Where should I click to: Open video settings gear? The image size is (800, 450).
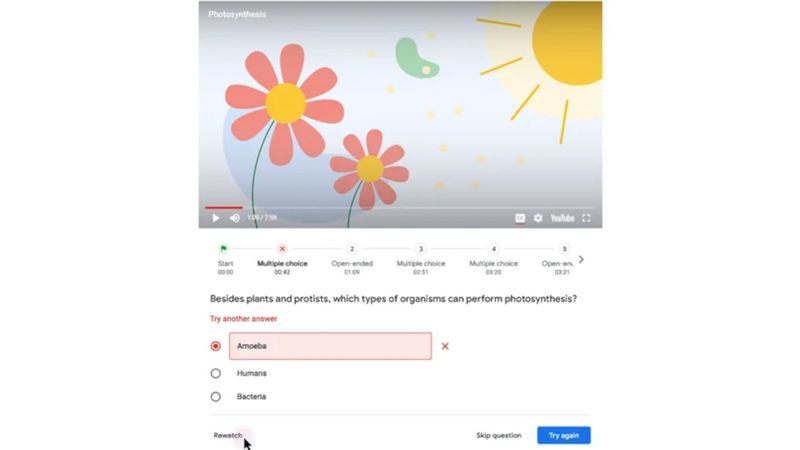pos(538,218)
